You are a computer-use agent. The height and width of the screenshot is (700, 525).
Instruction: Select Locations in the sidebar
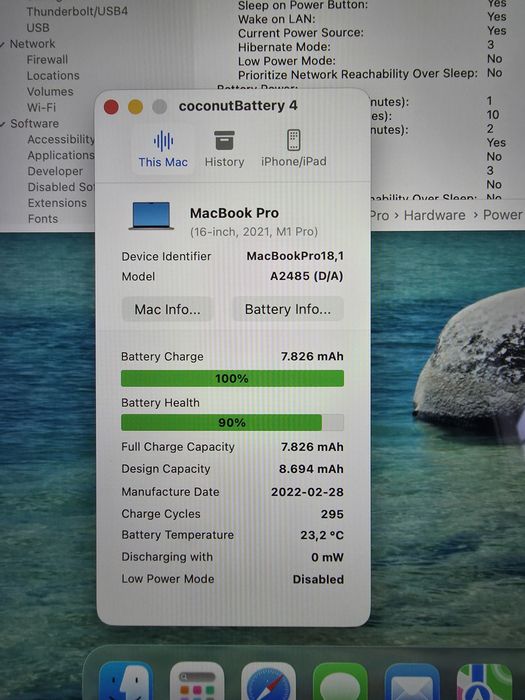pos(53,75)
